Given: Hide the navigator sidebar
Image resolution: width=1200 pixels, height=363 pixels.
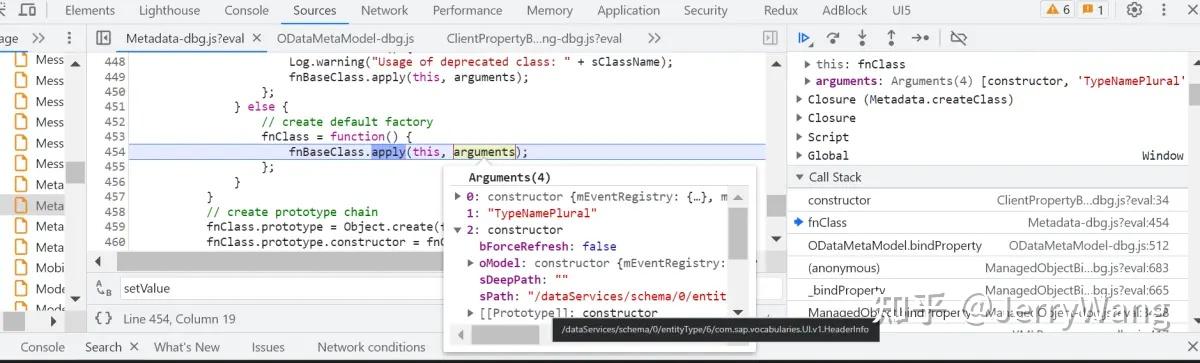Looking at the screenshot, I should coord(103,38).
